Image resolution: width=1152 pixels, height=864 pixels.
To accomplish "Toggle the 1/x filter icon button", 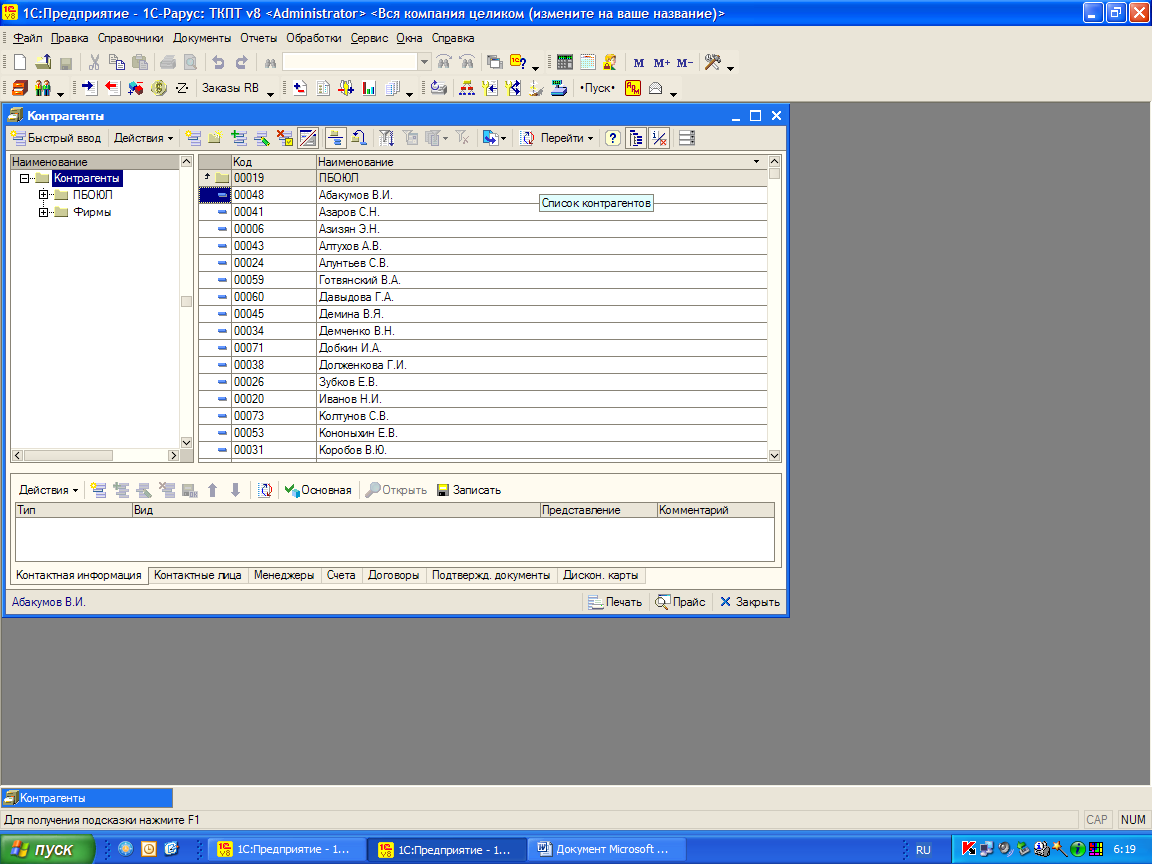I will coord(659,137).
